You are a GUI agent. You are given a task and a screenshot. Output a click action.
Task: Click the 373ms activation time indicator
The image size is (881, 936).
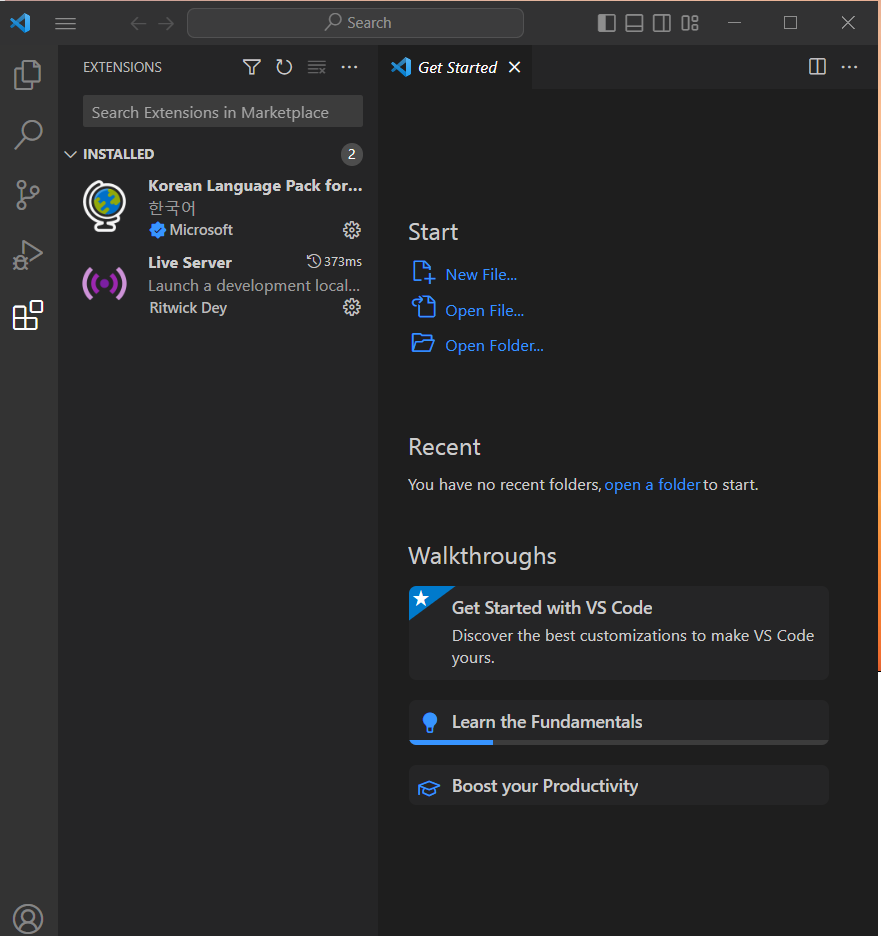pos(334,261)
